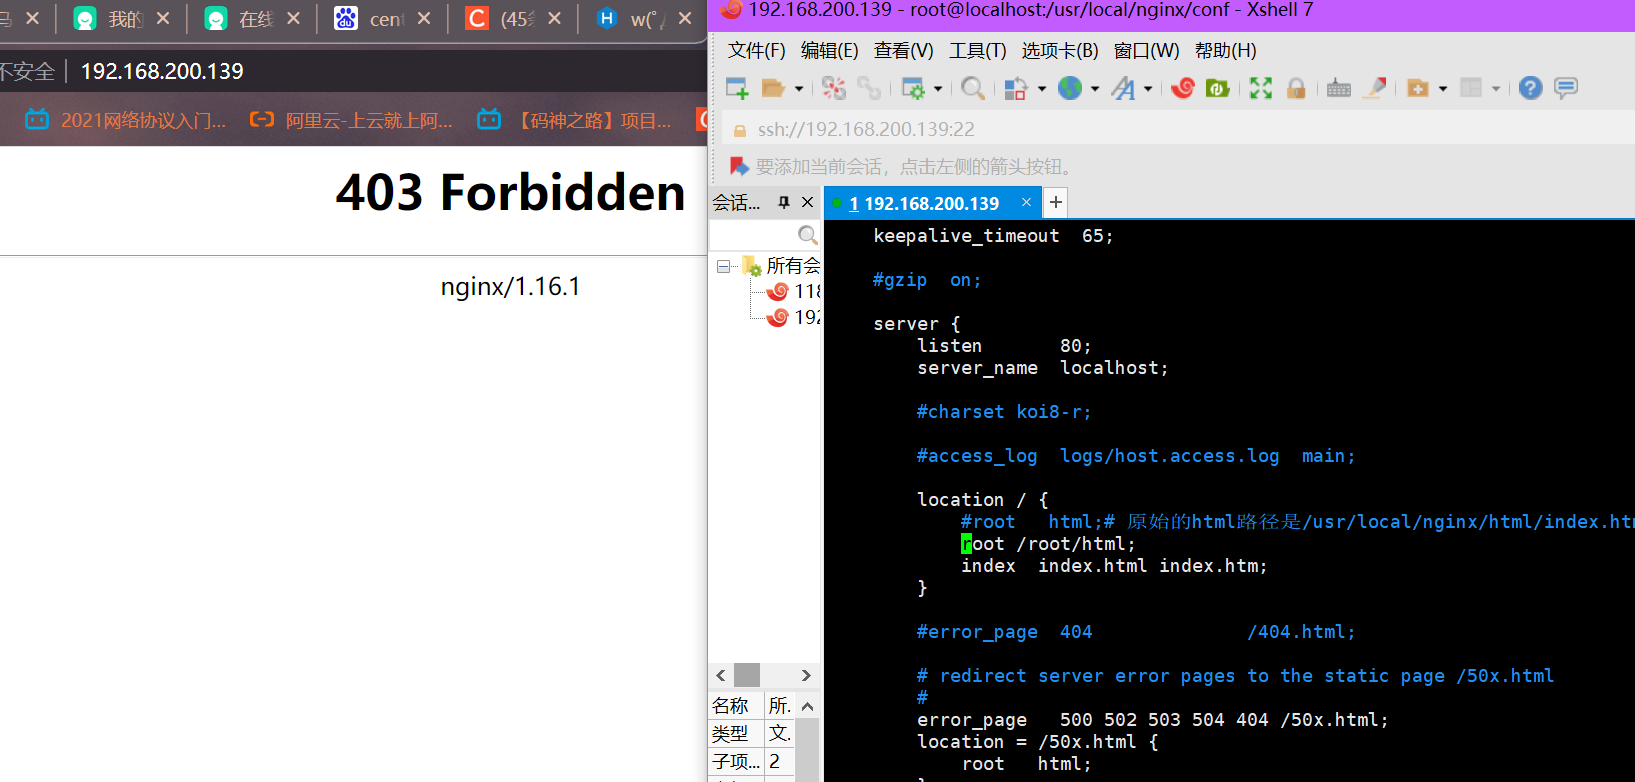
Task: Open the virtual keyboard icon
Action: (x=1338, y=88)
